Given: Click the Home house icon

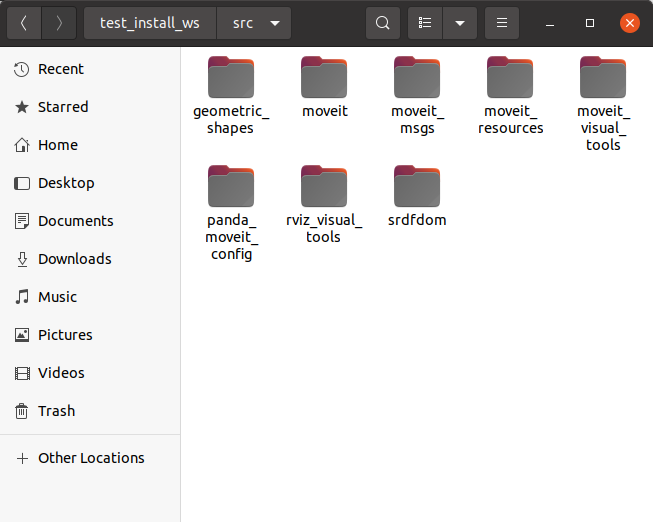Looking at the screenshot, I should point(22,145).
